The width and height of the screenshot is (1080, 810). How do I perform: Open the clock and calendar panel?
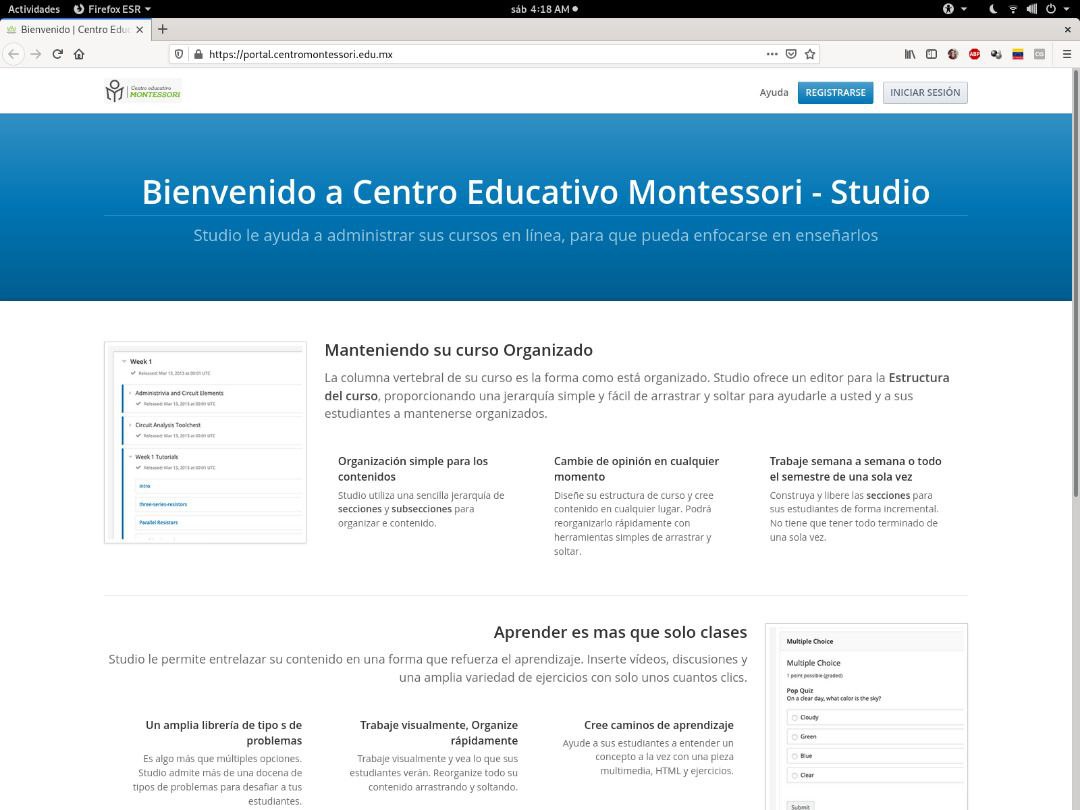pyautogui.click(x=544, y=9)
